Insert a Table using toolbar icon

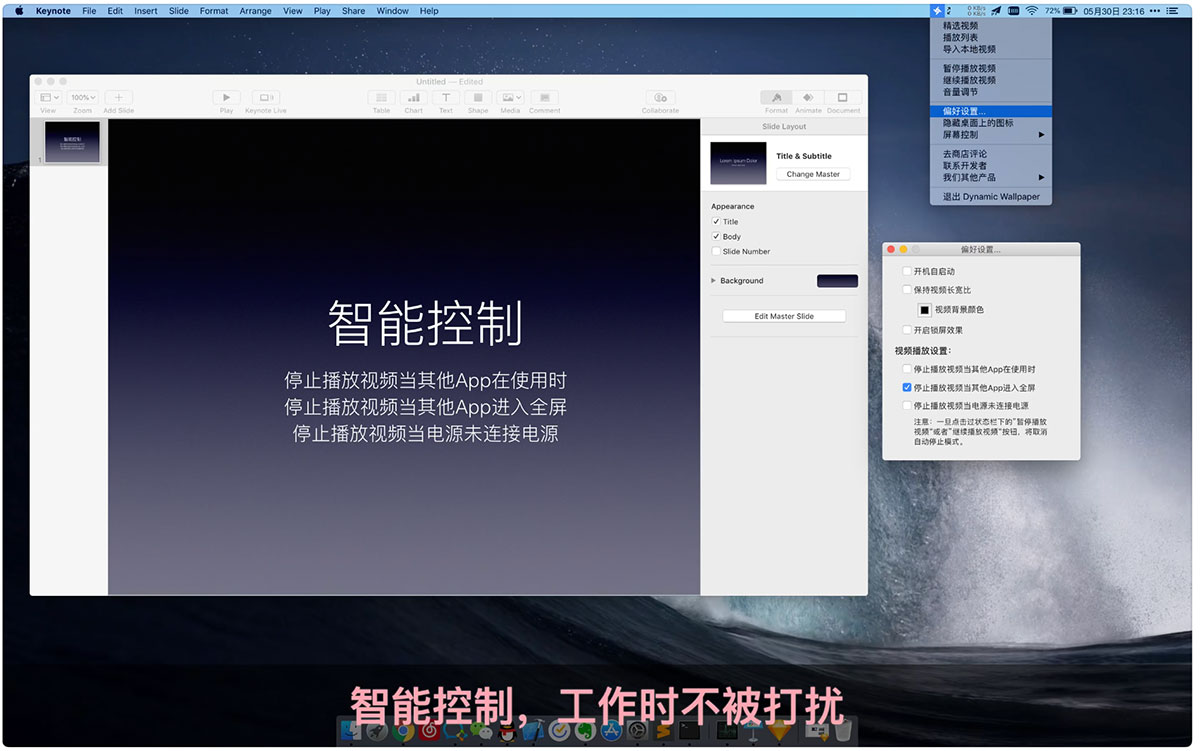(381, 98)
